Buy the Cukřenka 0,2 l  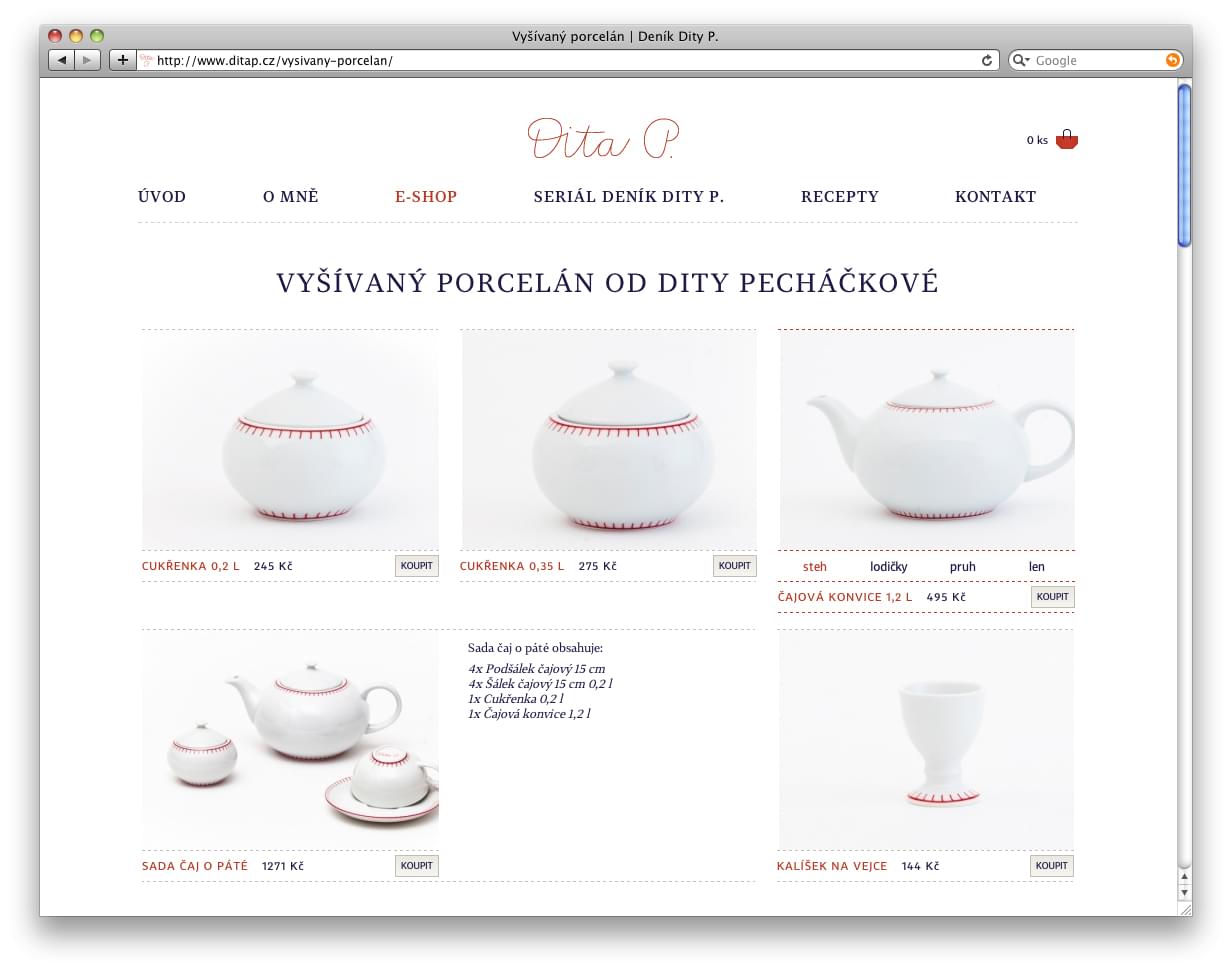click(417, 566)
